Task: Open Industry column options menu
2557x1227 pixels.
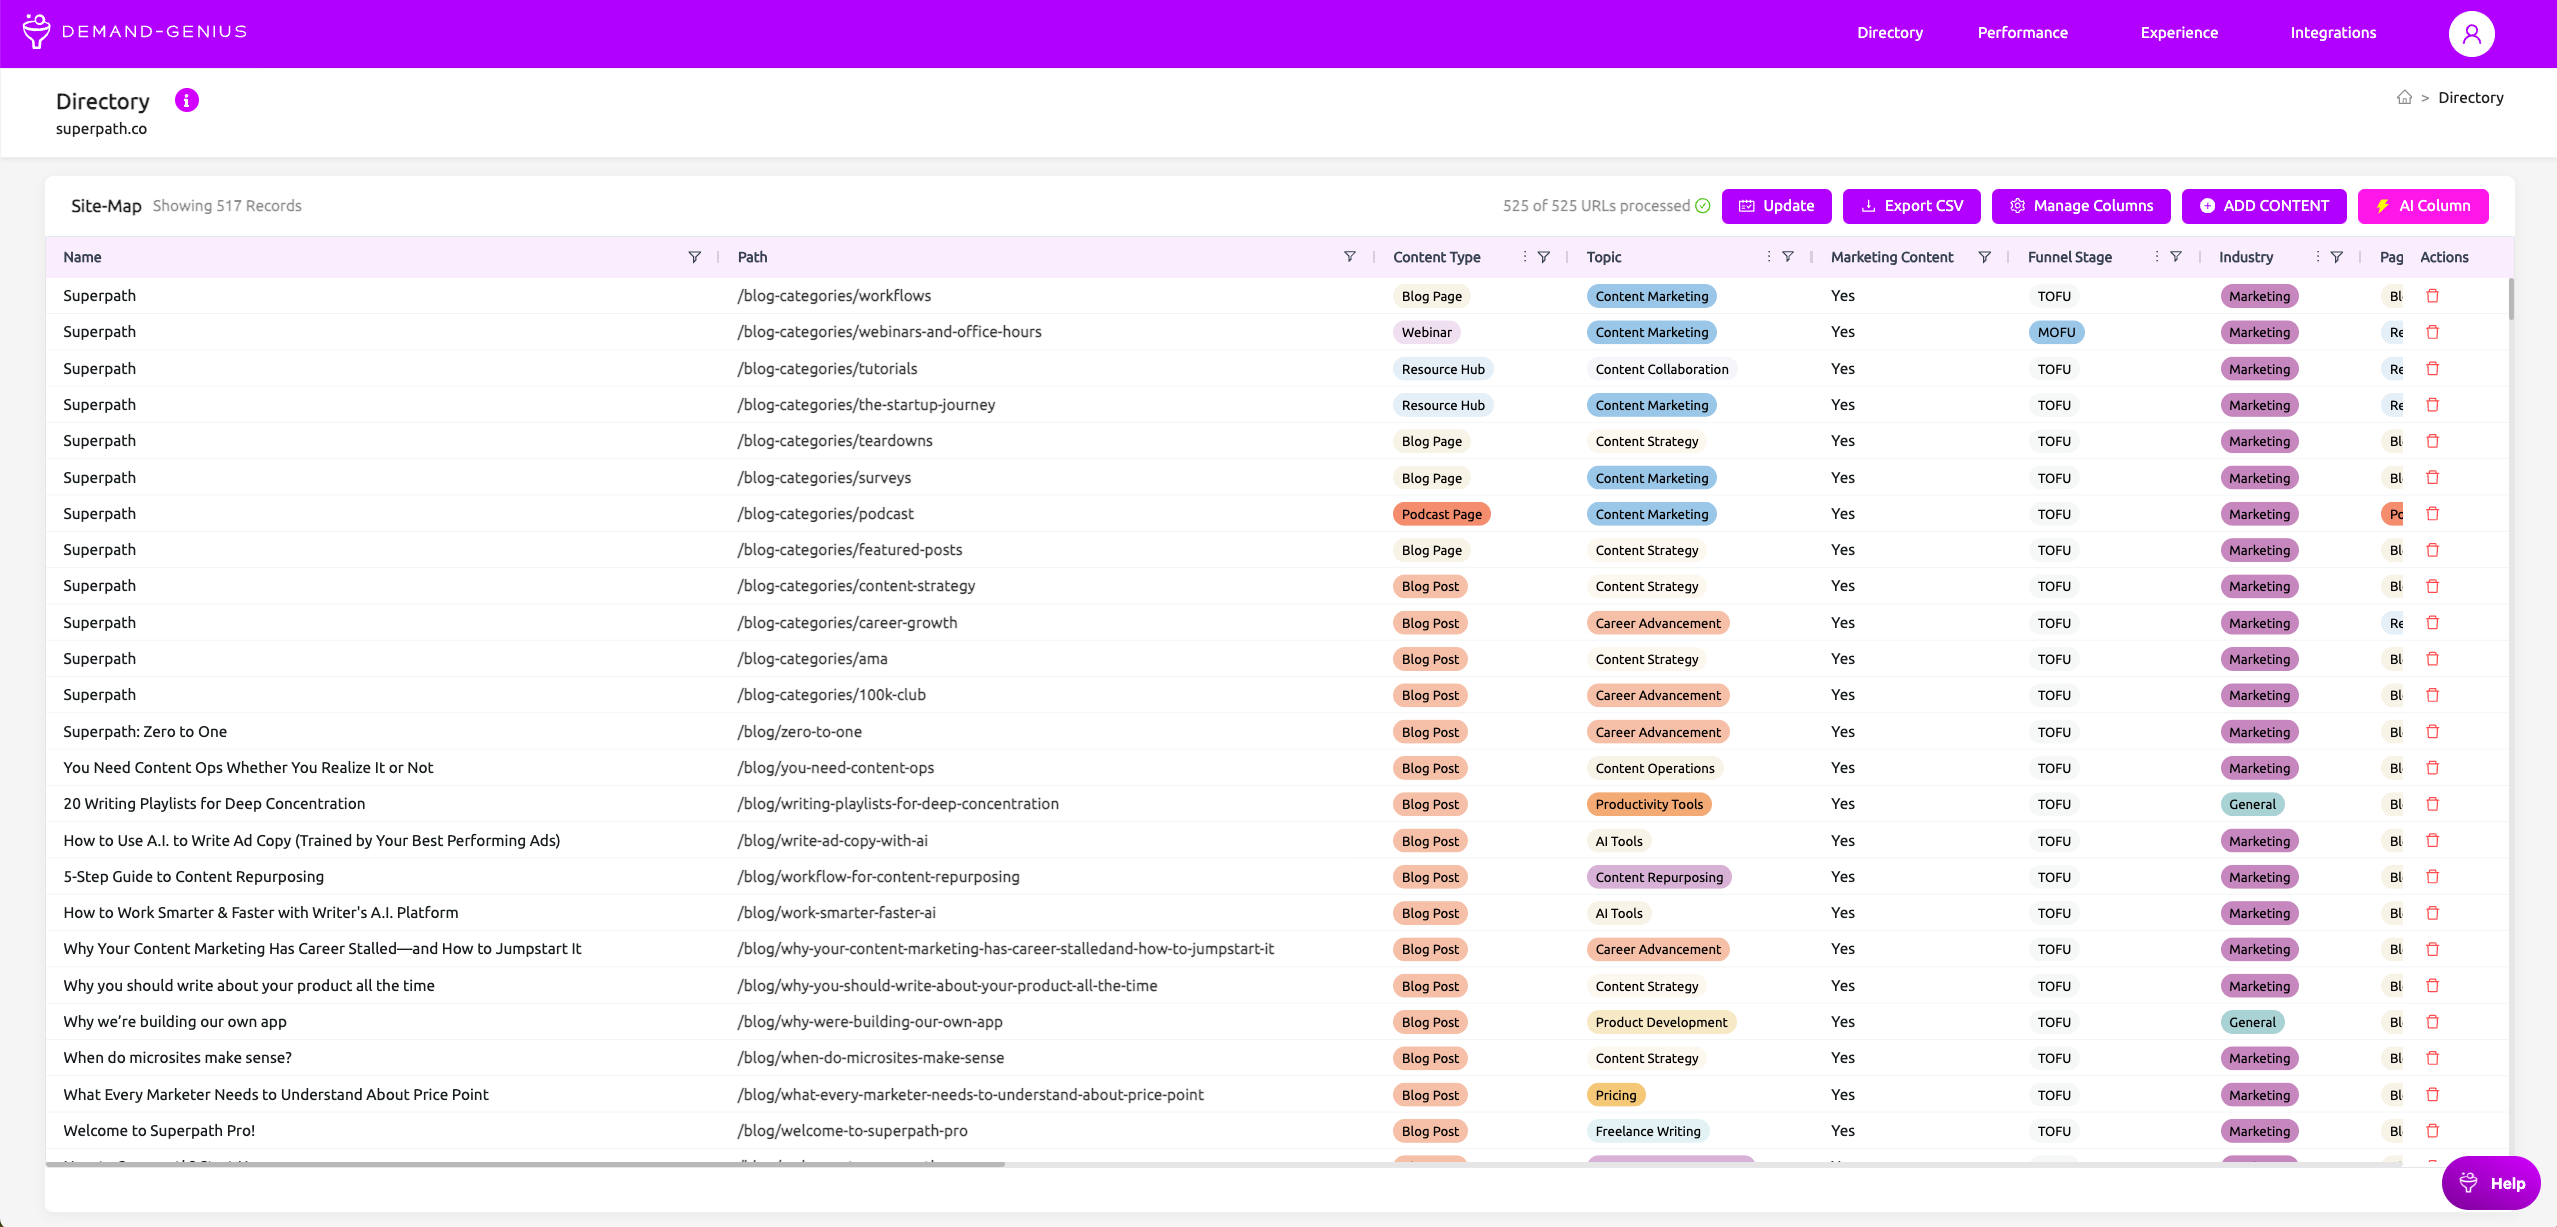Action: [2318, 257]
